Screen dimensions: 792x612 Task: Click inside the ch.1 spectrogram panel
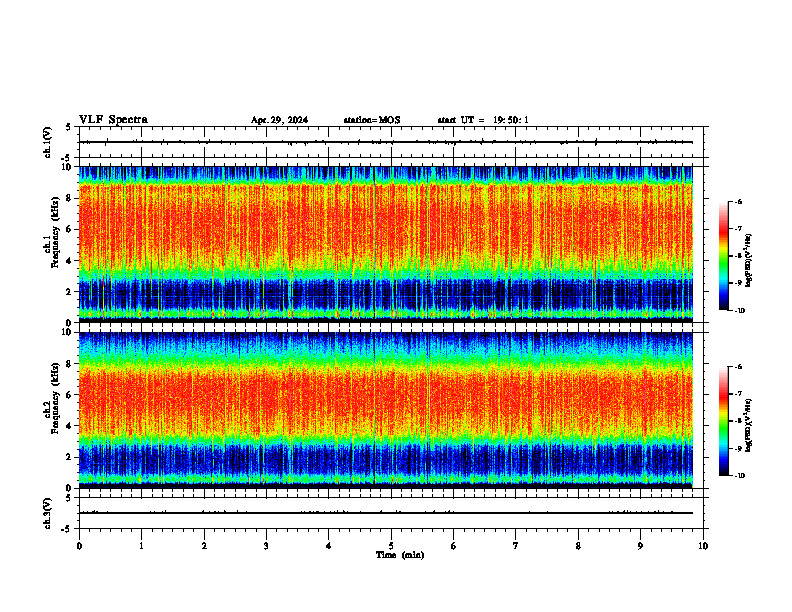(386, 244)
